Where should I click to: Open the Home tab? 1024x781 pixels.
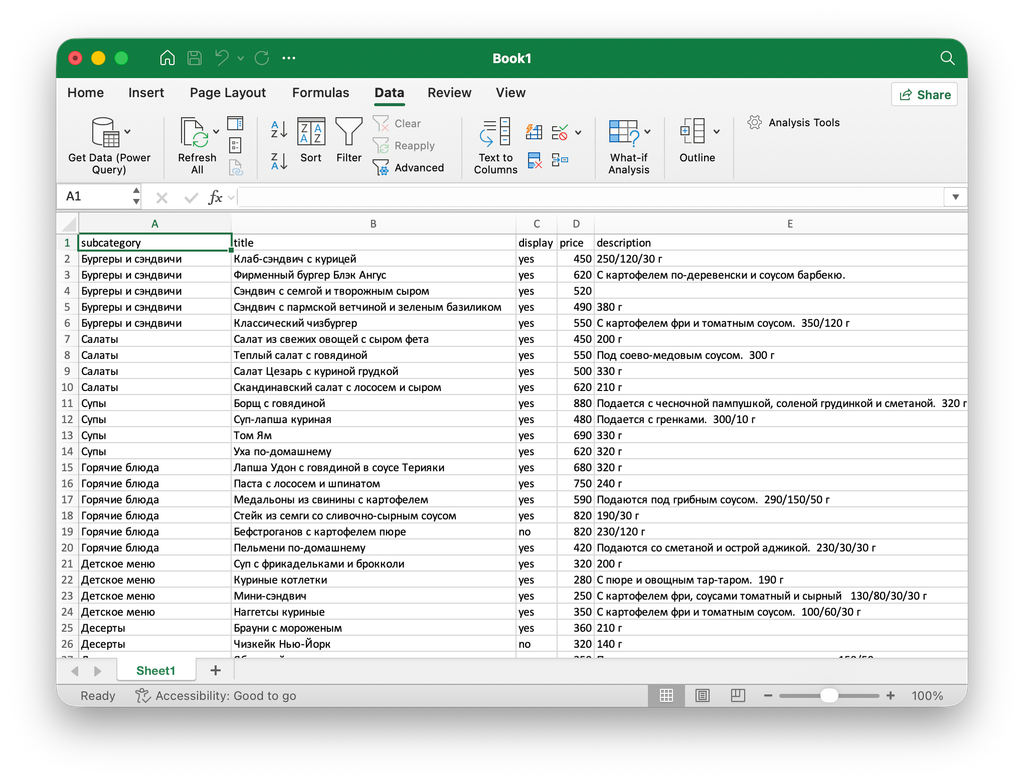(x=86, y=93)
